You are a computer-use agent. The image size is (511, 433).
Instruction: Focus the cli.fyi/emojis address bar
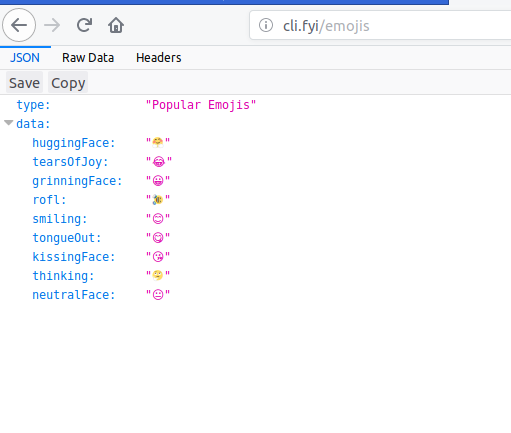point(380,25)
